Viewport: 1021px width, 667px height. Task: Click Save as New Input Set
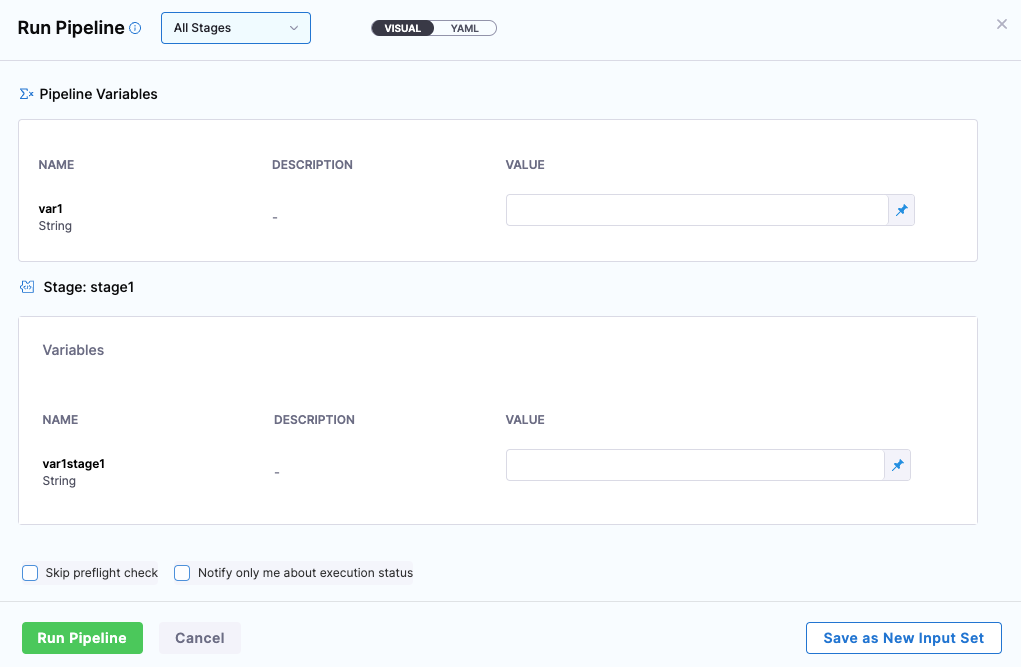(903, 638)
